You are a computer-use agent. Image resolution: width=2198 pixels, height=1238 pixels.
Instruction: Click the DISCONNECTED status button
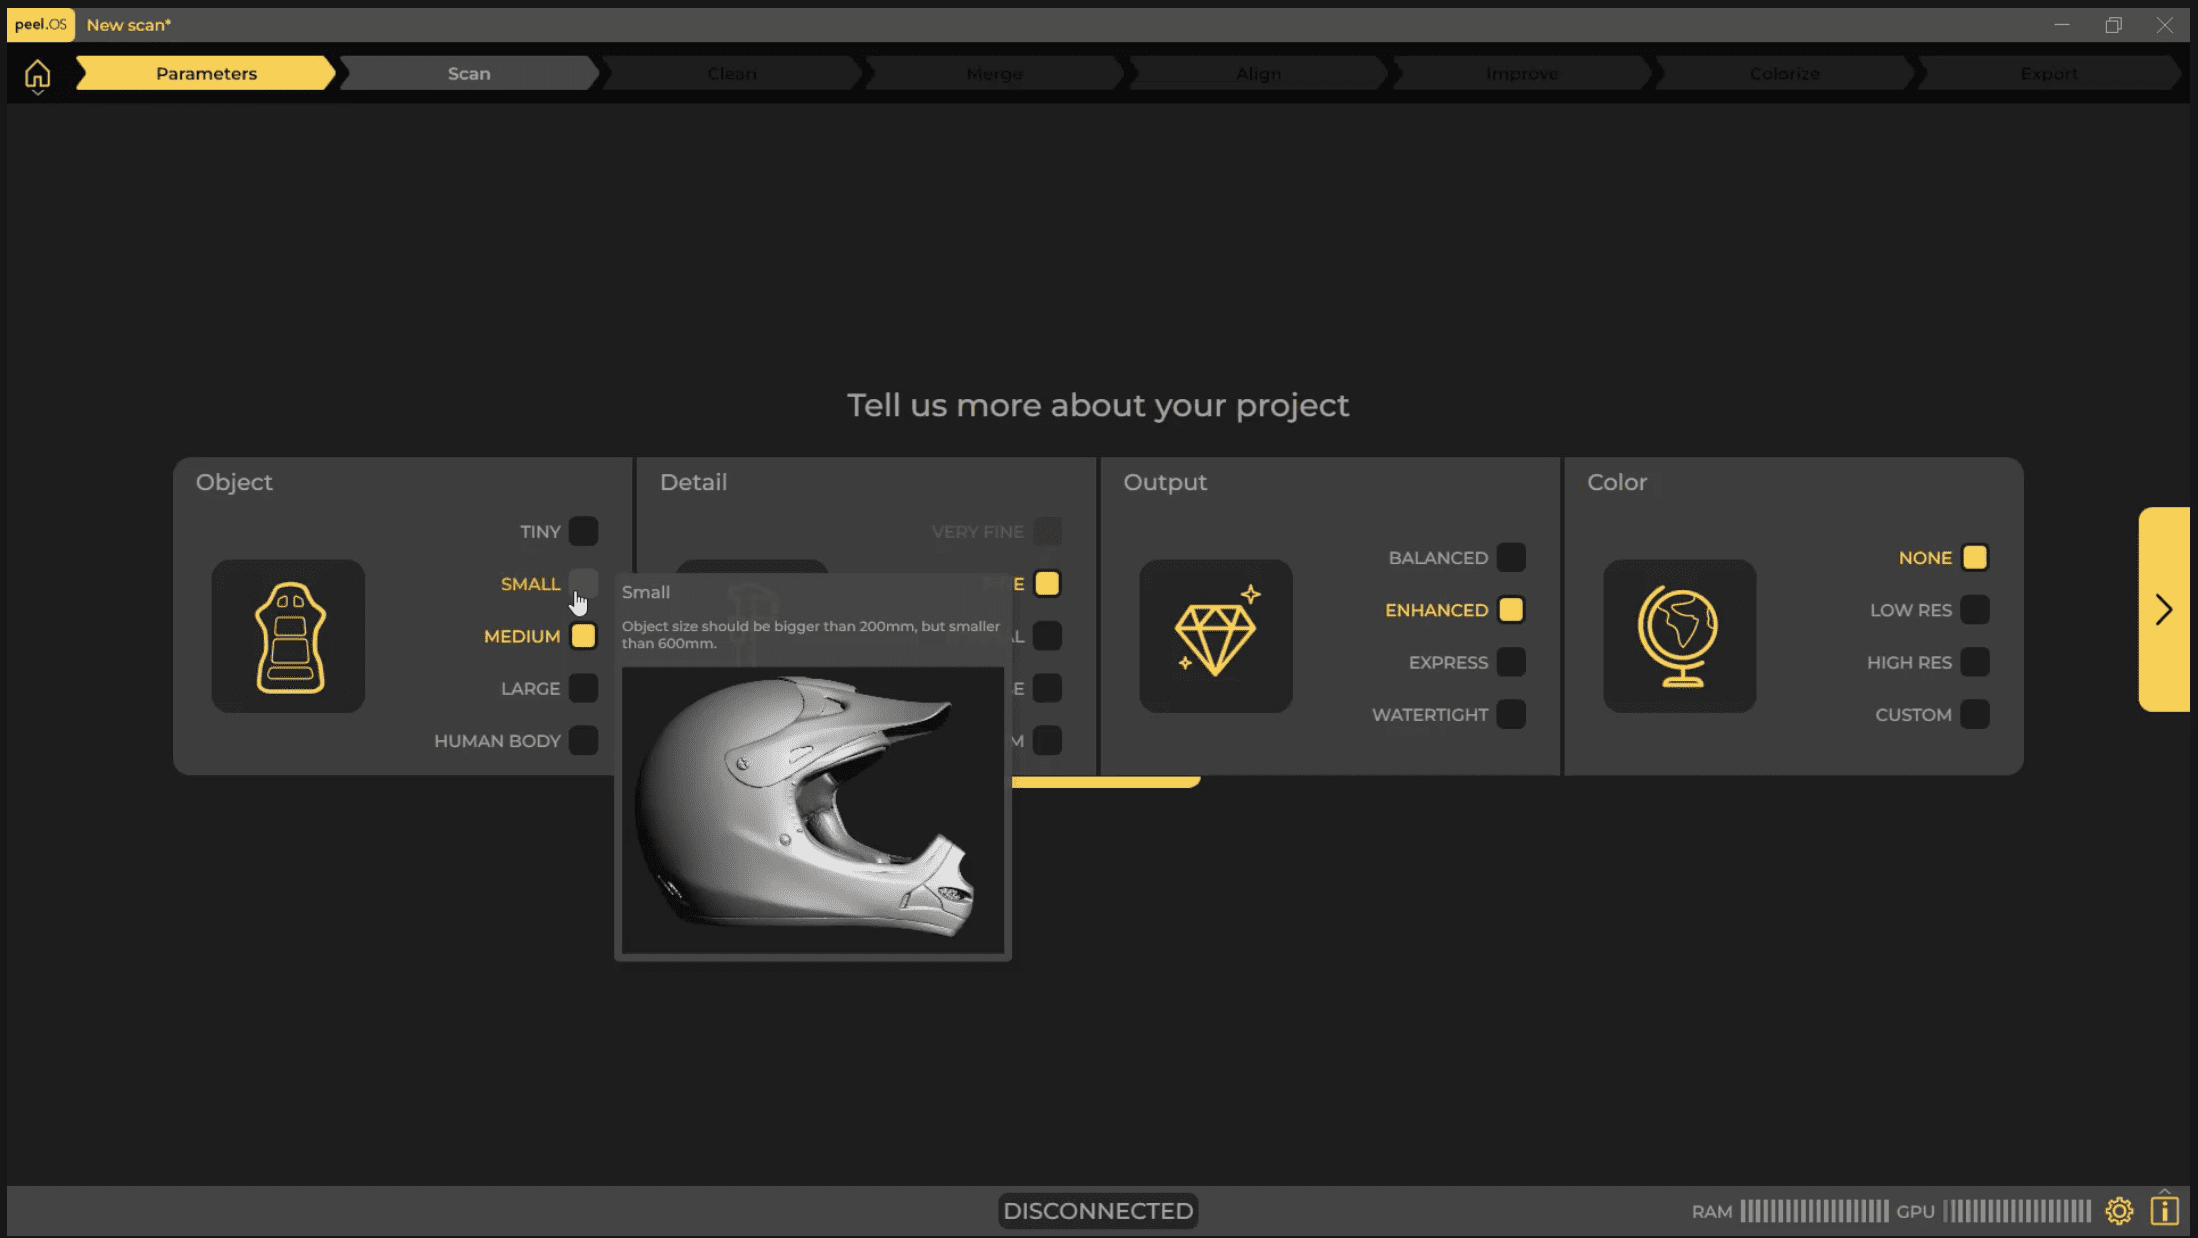point(1098,1211)
